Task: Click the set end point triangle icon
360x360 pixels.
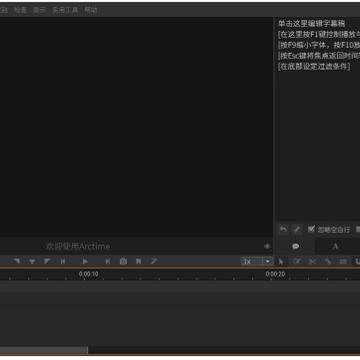Action: [x=47, y=261]
